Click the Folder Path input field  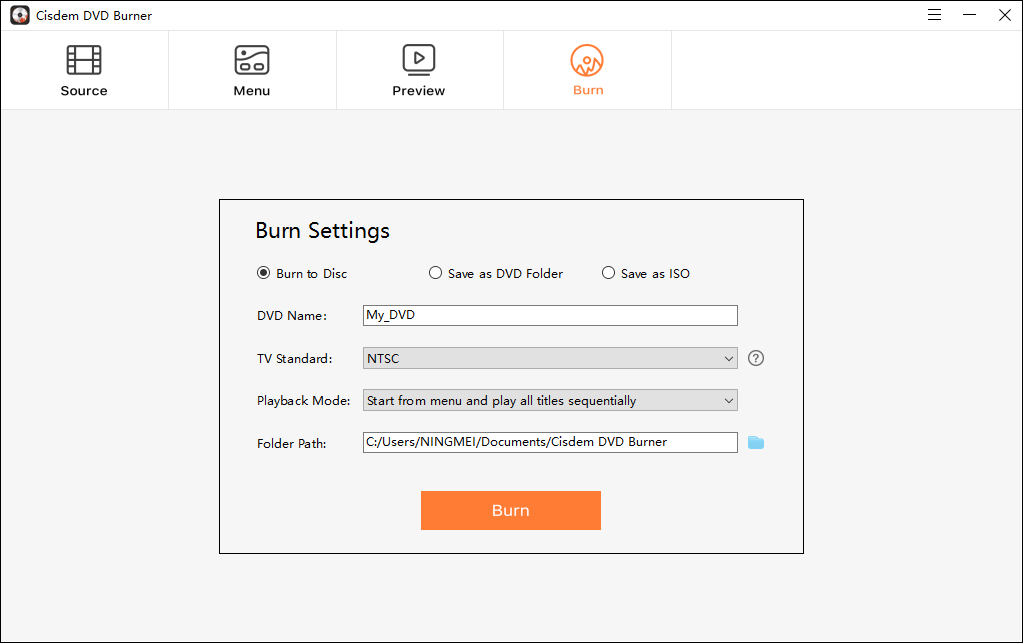pyautogui.click(x=550, y=442)
